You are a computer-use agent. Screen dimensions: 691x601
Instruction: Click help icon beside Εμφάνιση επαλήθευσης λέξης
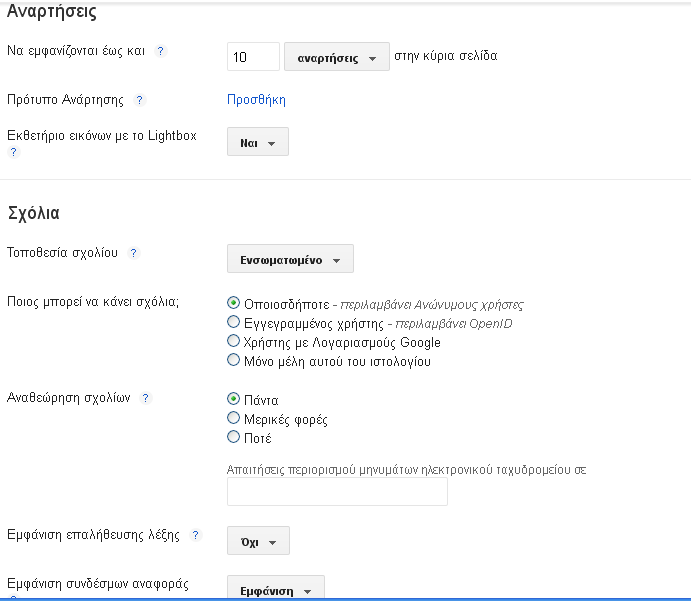[195, 535]
